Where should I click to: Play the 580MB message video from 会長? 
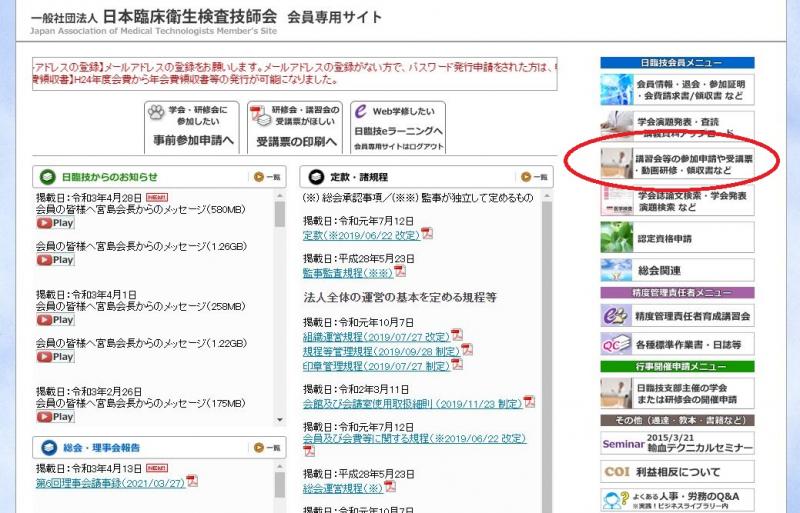[x=56, y=223]
